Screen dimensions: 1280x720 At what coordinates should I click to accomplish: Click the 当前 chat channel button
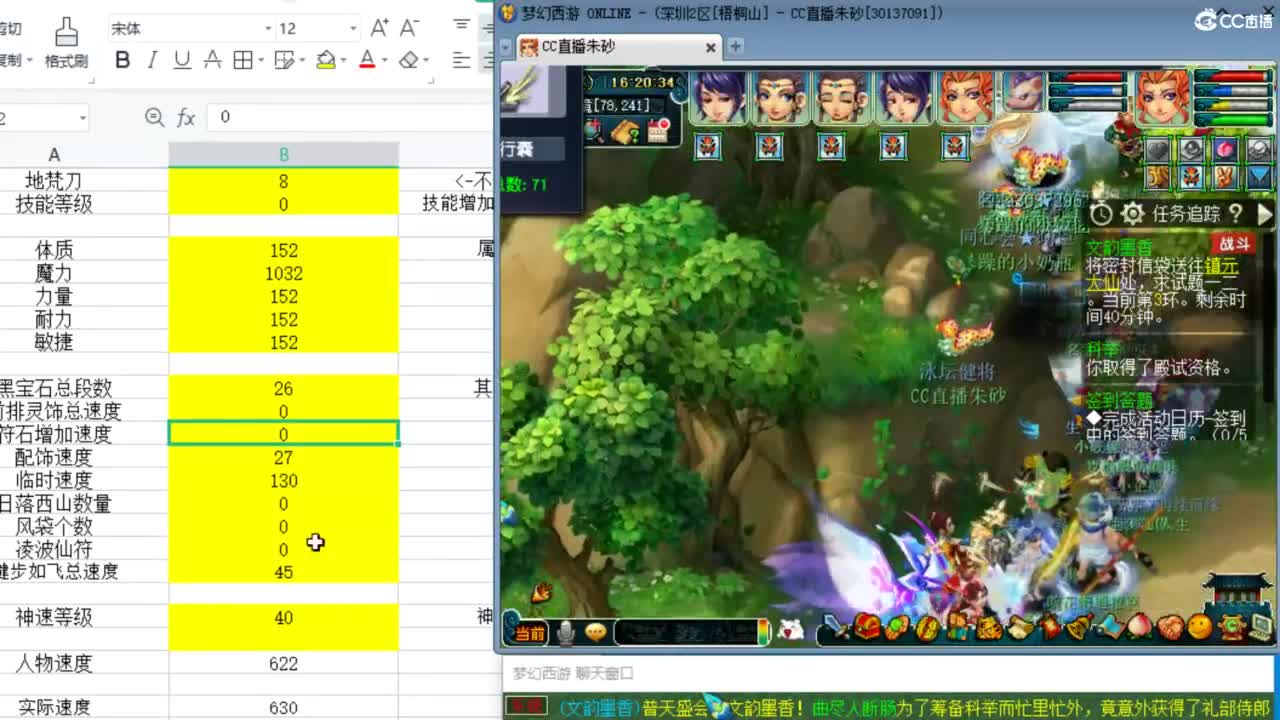coord(529,633)
